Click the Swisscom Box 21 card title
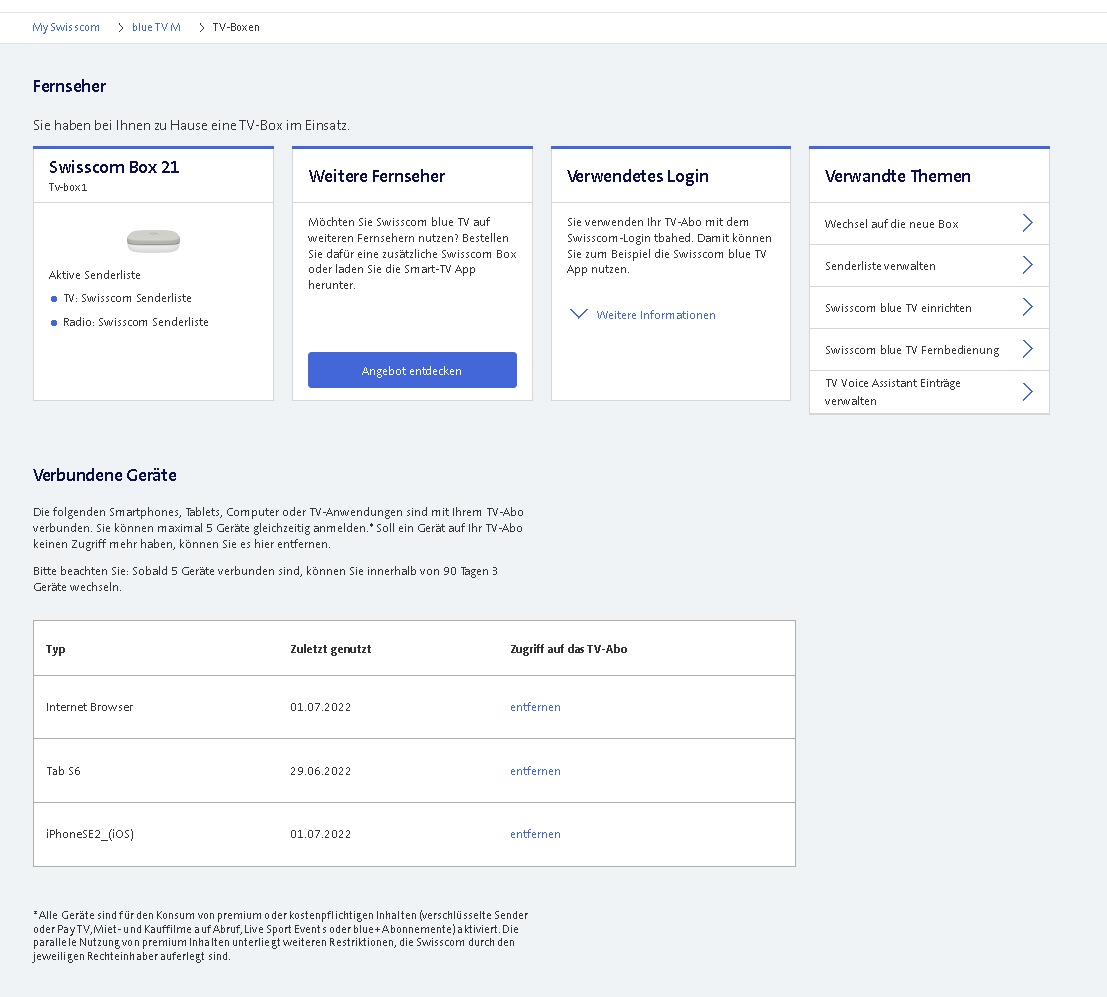Screen dimensions: 1107x997 pyautogui.click(x=114, y=167)
